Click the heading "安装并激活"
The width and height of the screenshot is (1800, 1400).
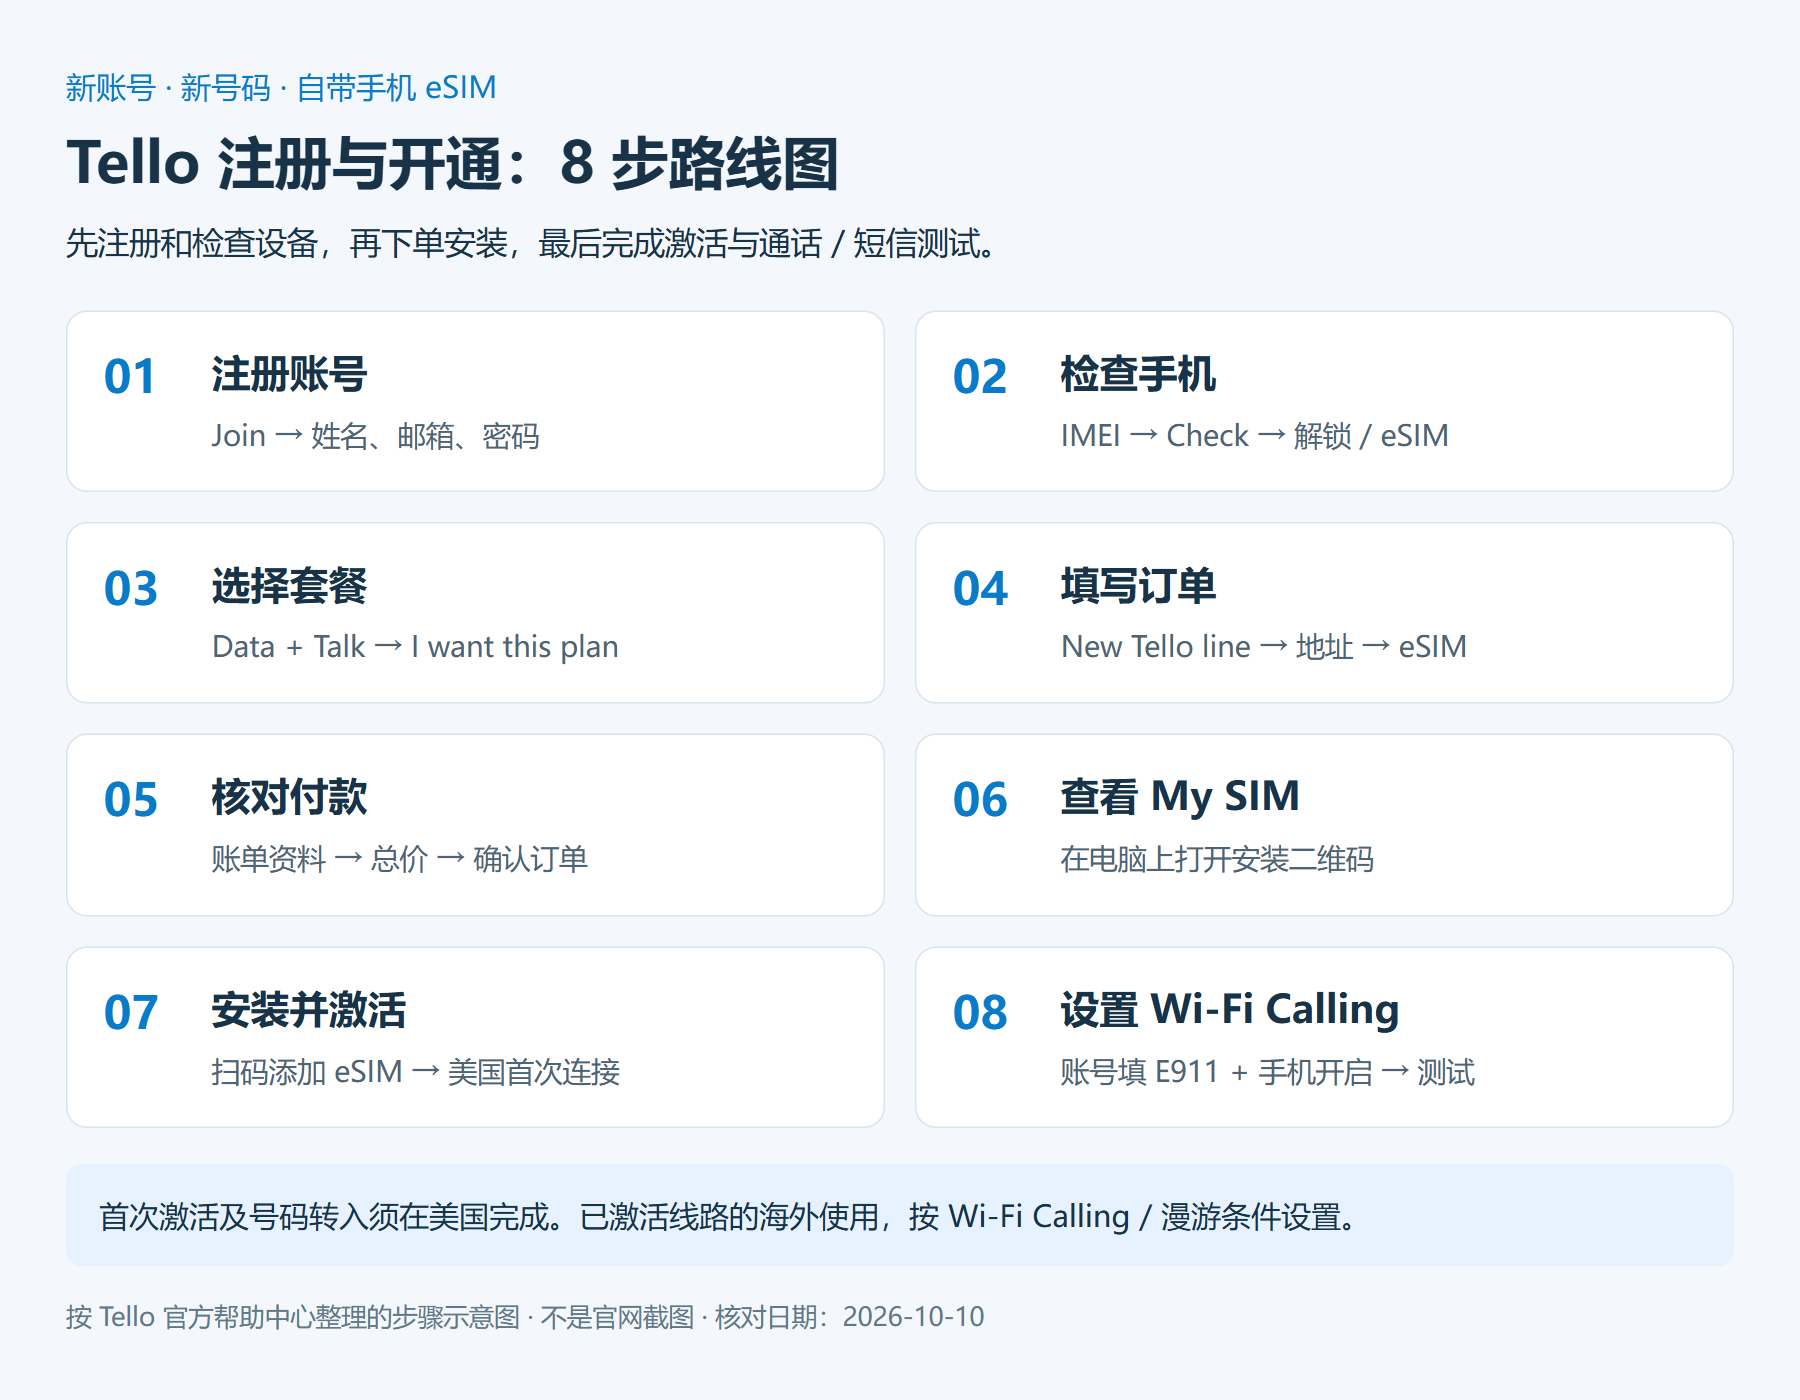308,1011
